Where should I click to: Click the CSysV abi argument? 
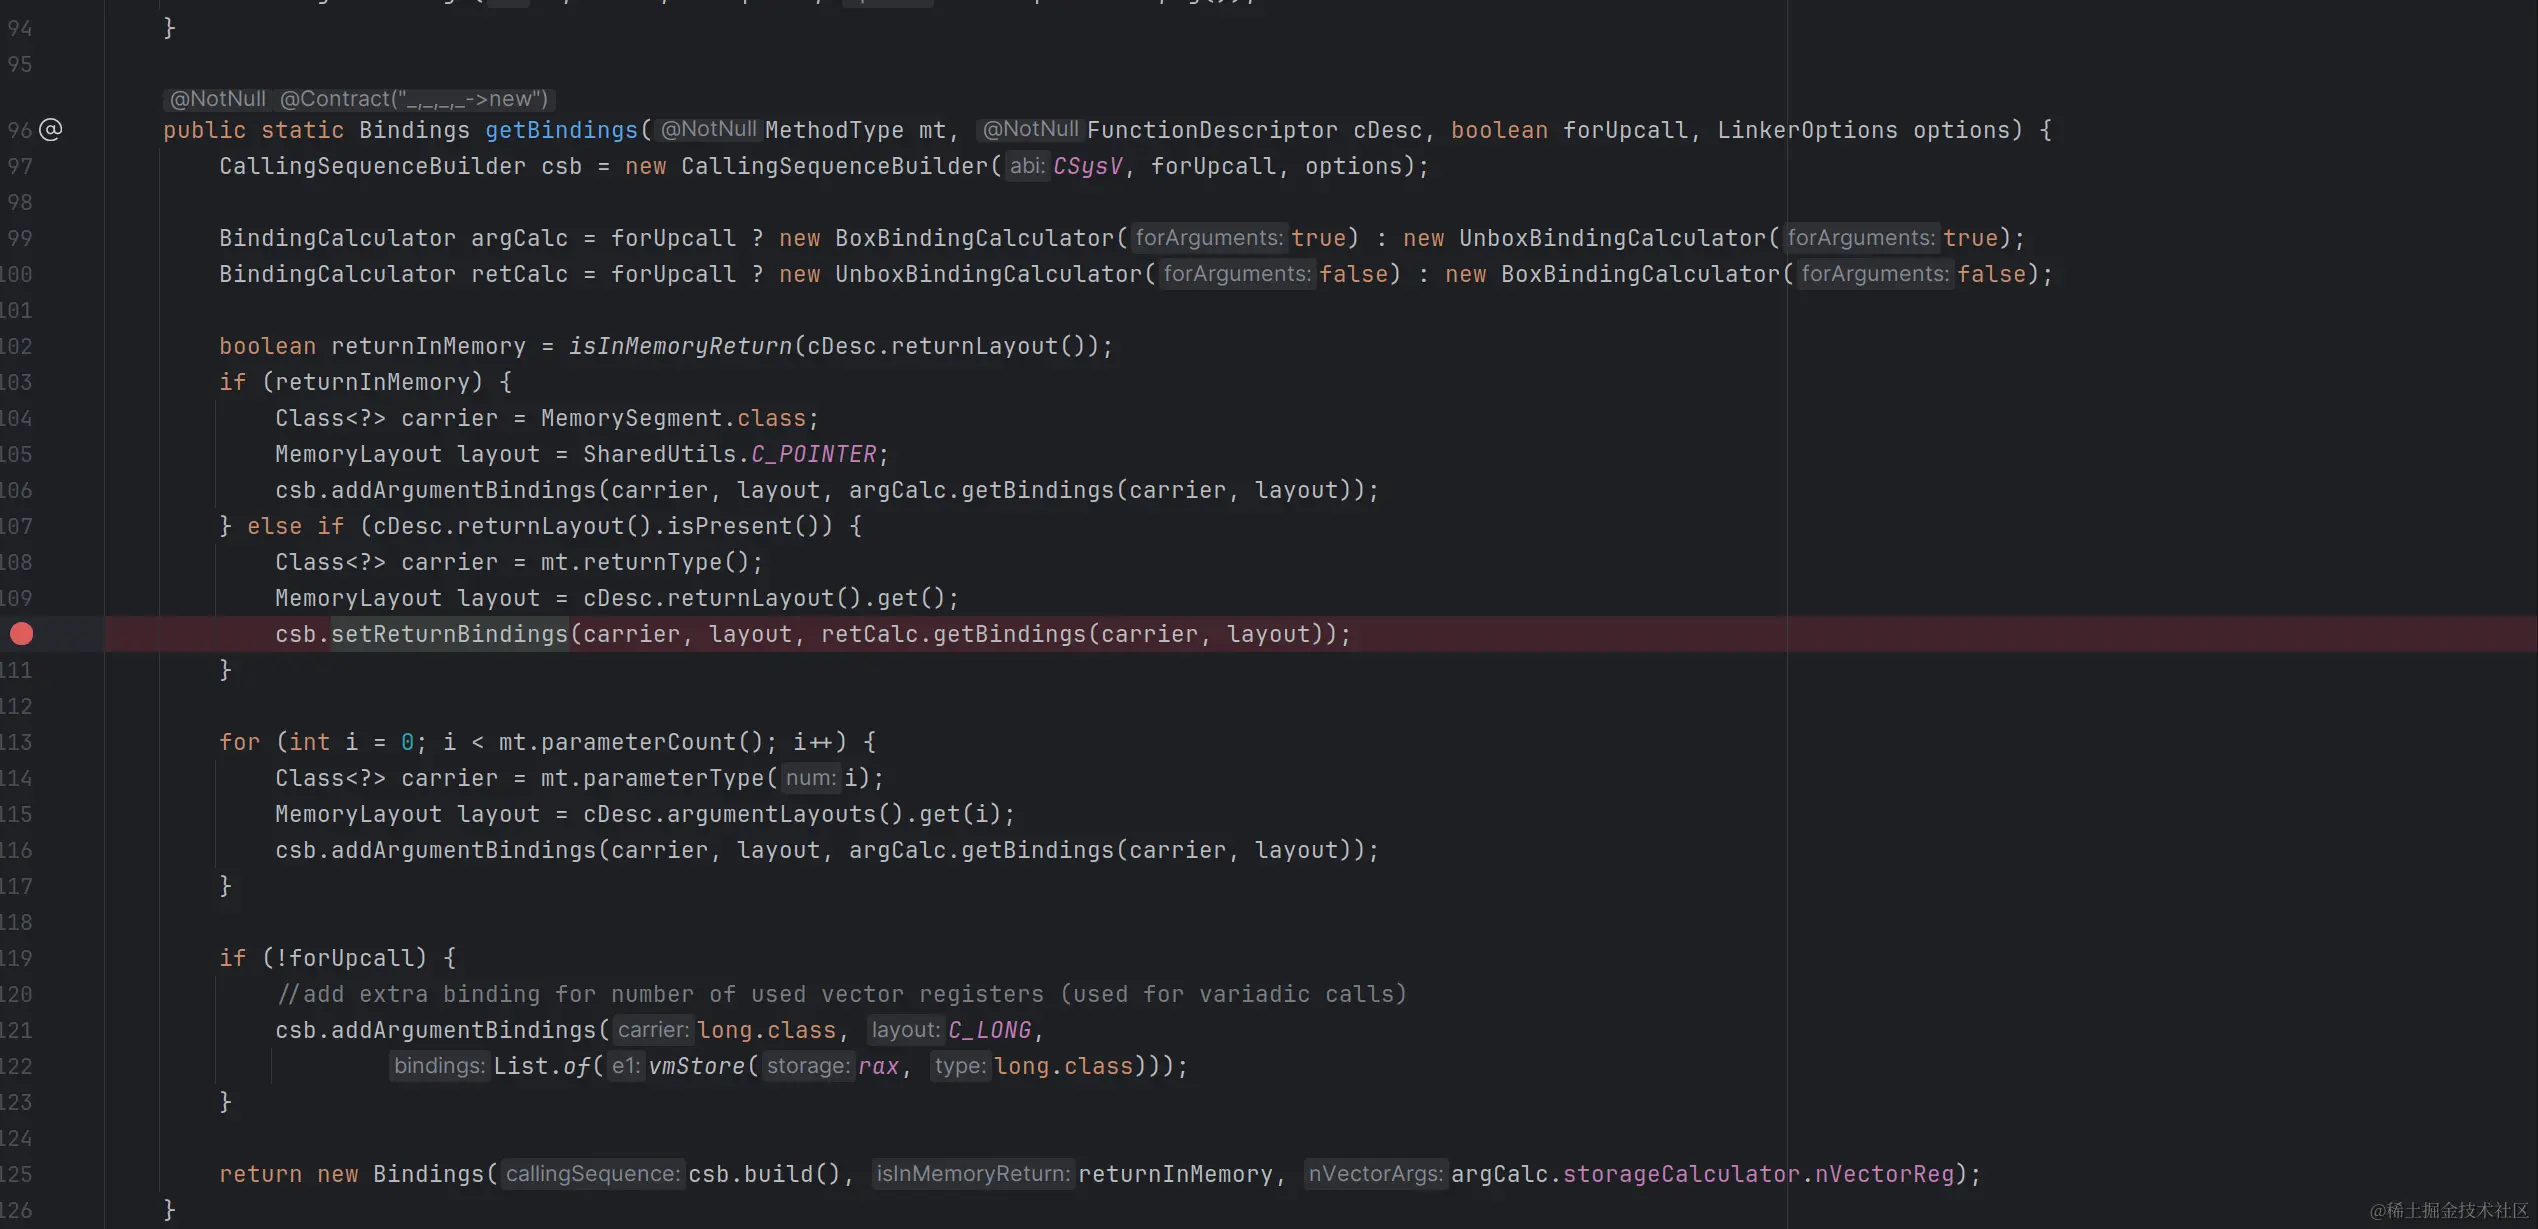[1088, 166]
